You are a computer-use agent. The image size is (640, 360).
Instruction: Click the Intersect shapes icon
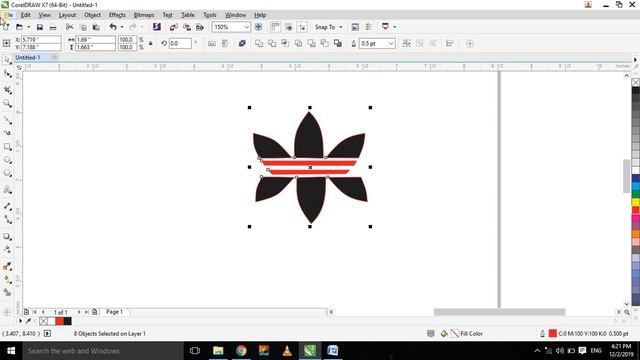(285, 43)
